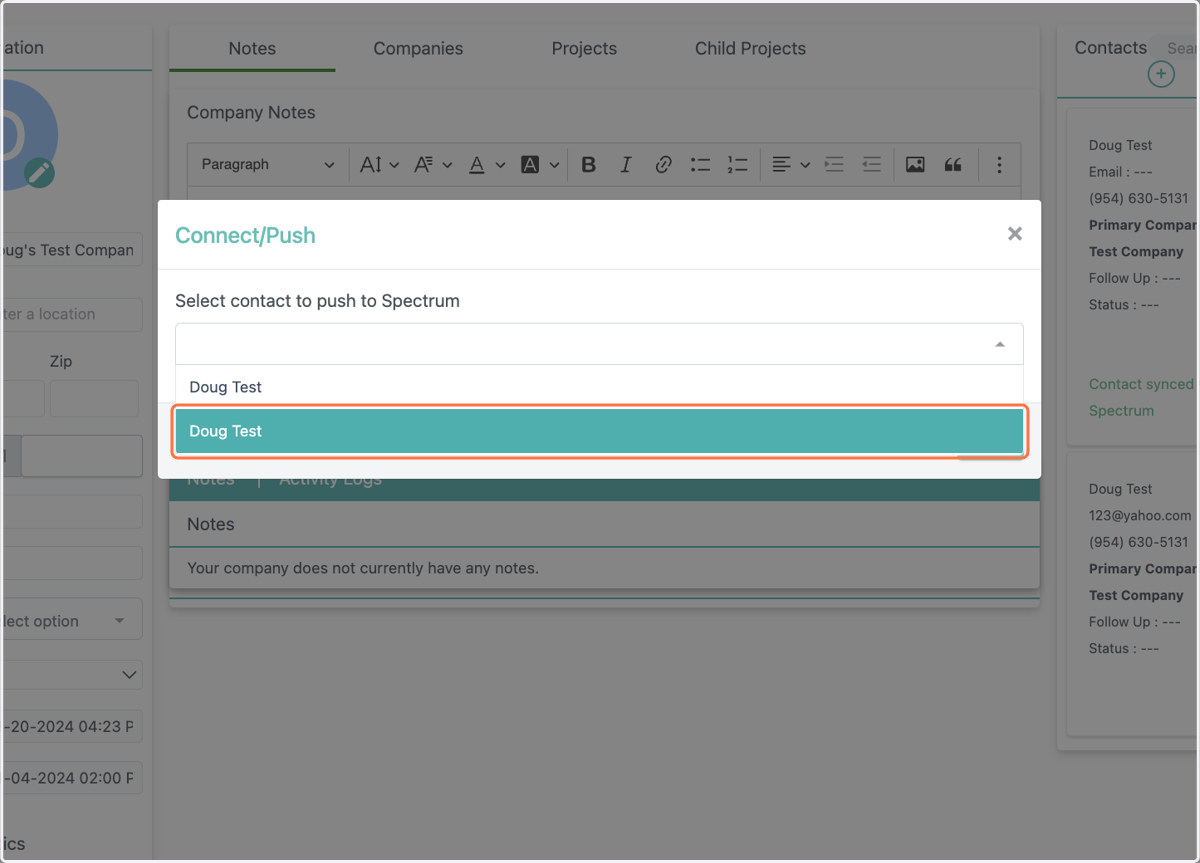Click the Company Notes heading

251,113
